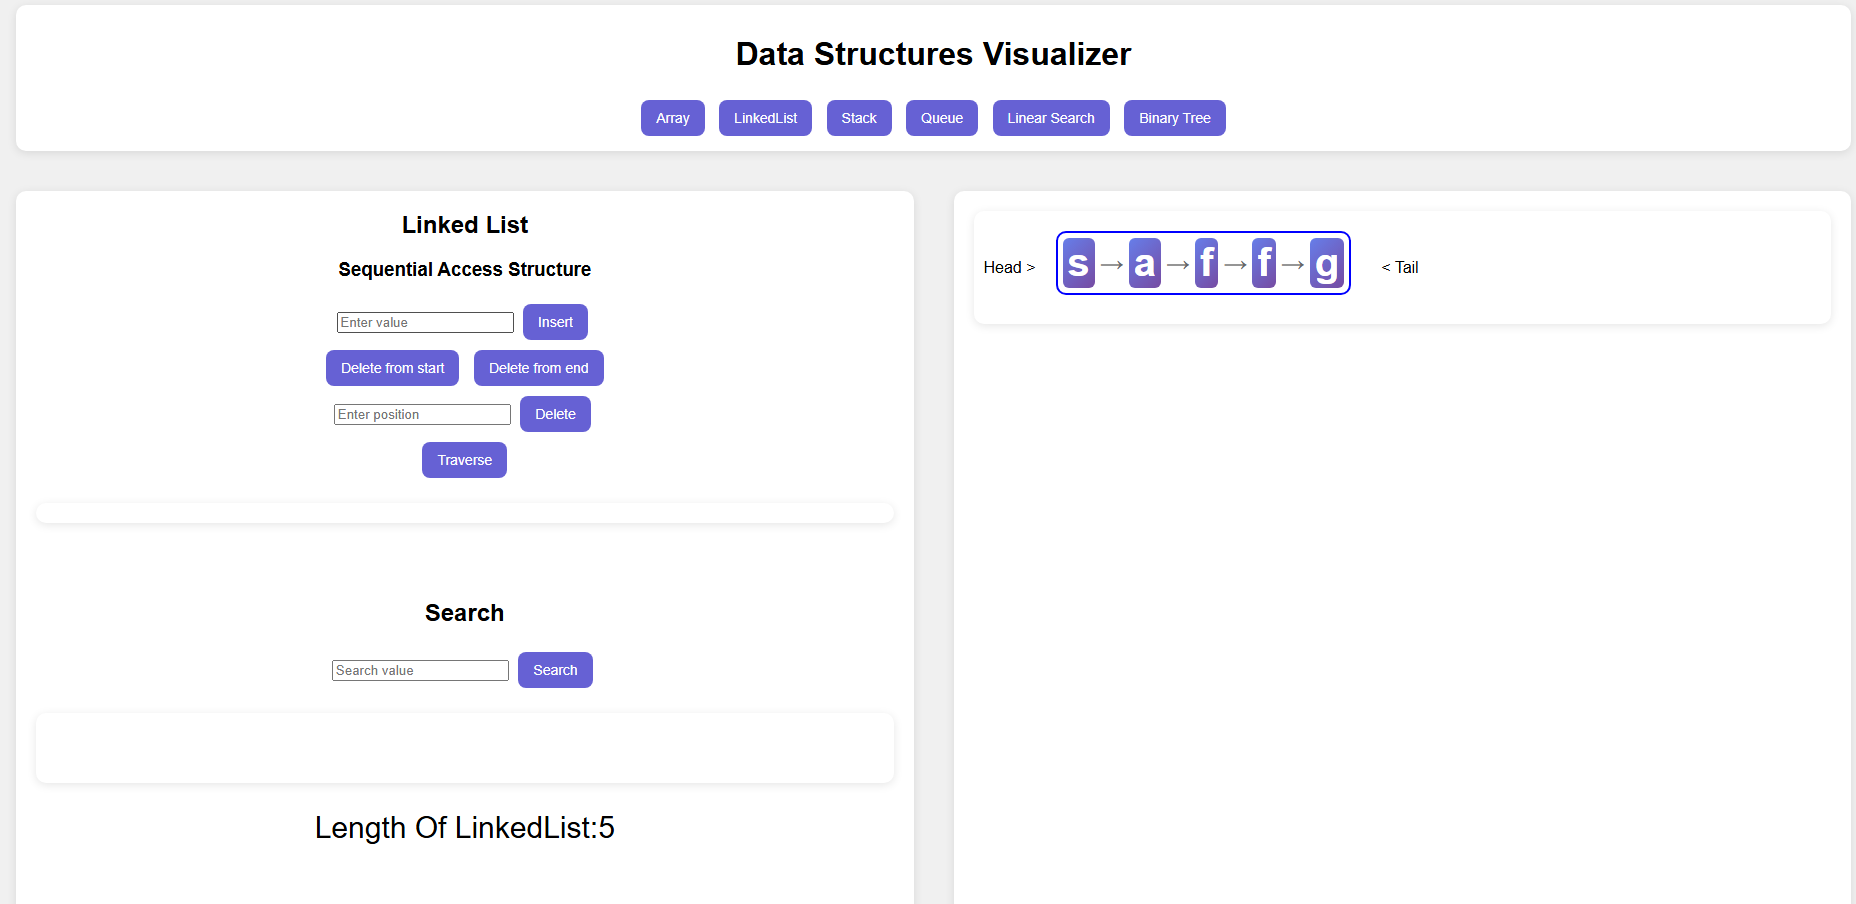Click the 'a' node in the list
This screenshot has height=904, width=1856.
pos(1144,263)
